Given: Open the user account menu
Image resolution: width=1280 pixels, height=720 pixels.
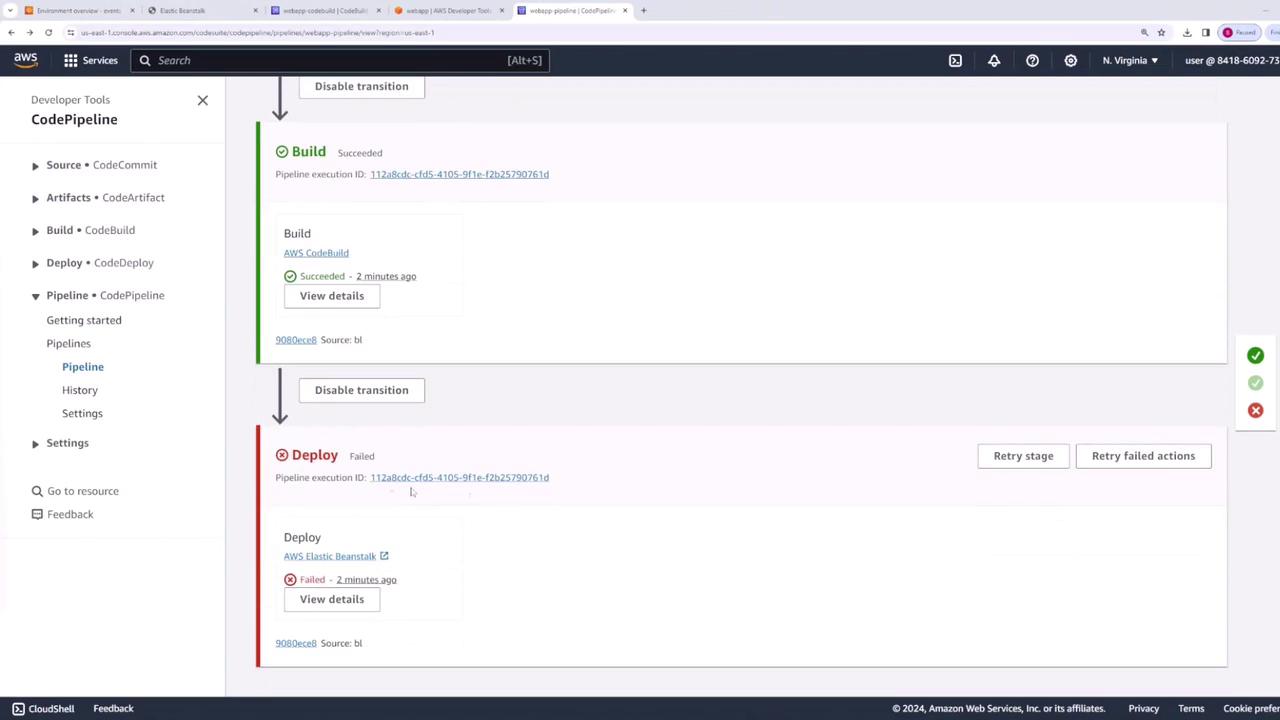Looking at the screenshot, I should click(1232, 60).
